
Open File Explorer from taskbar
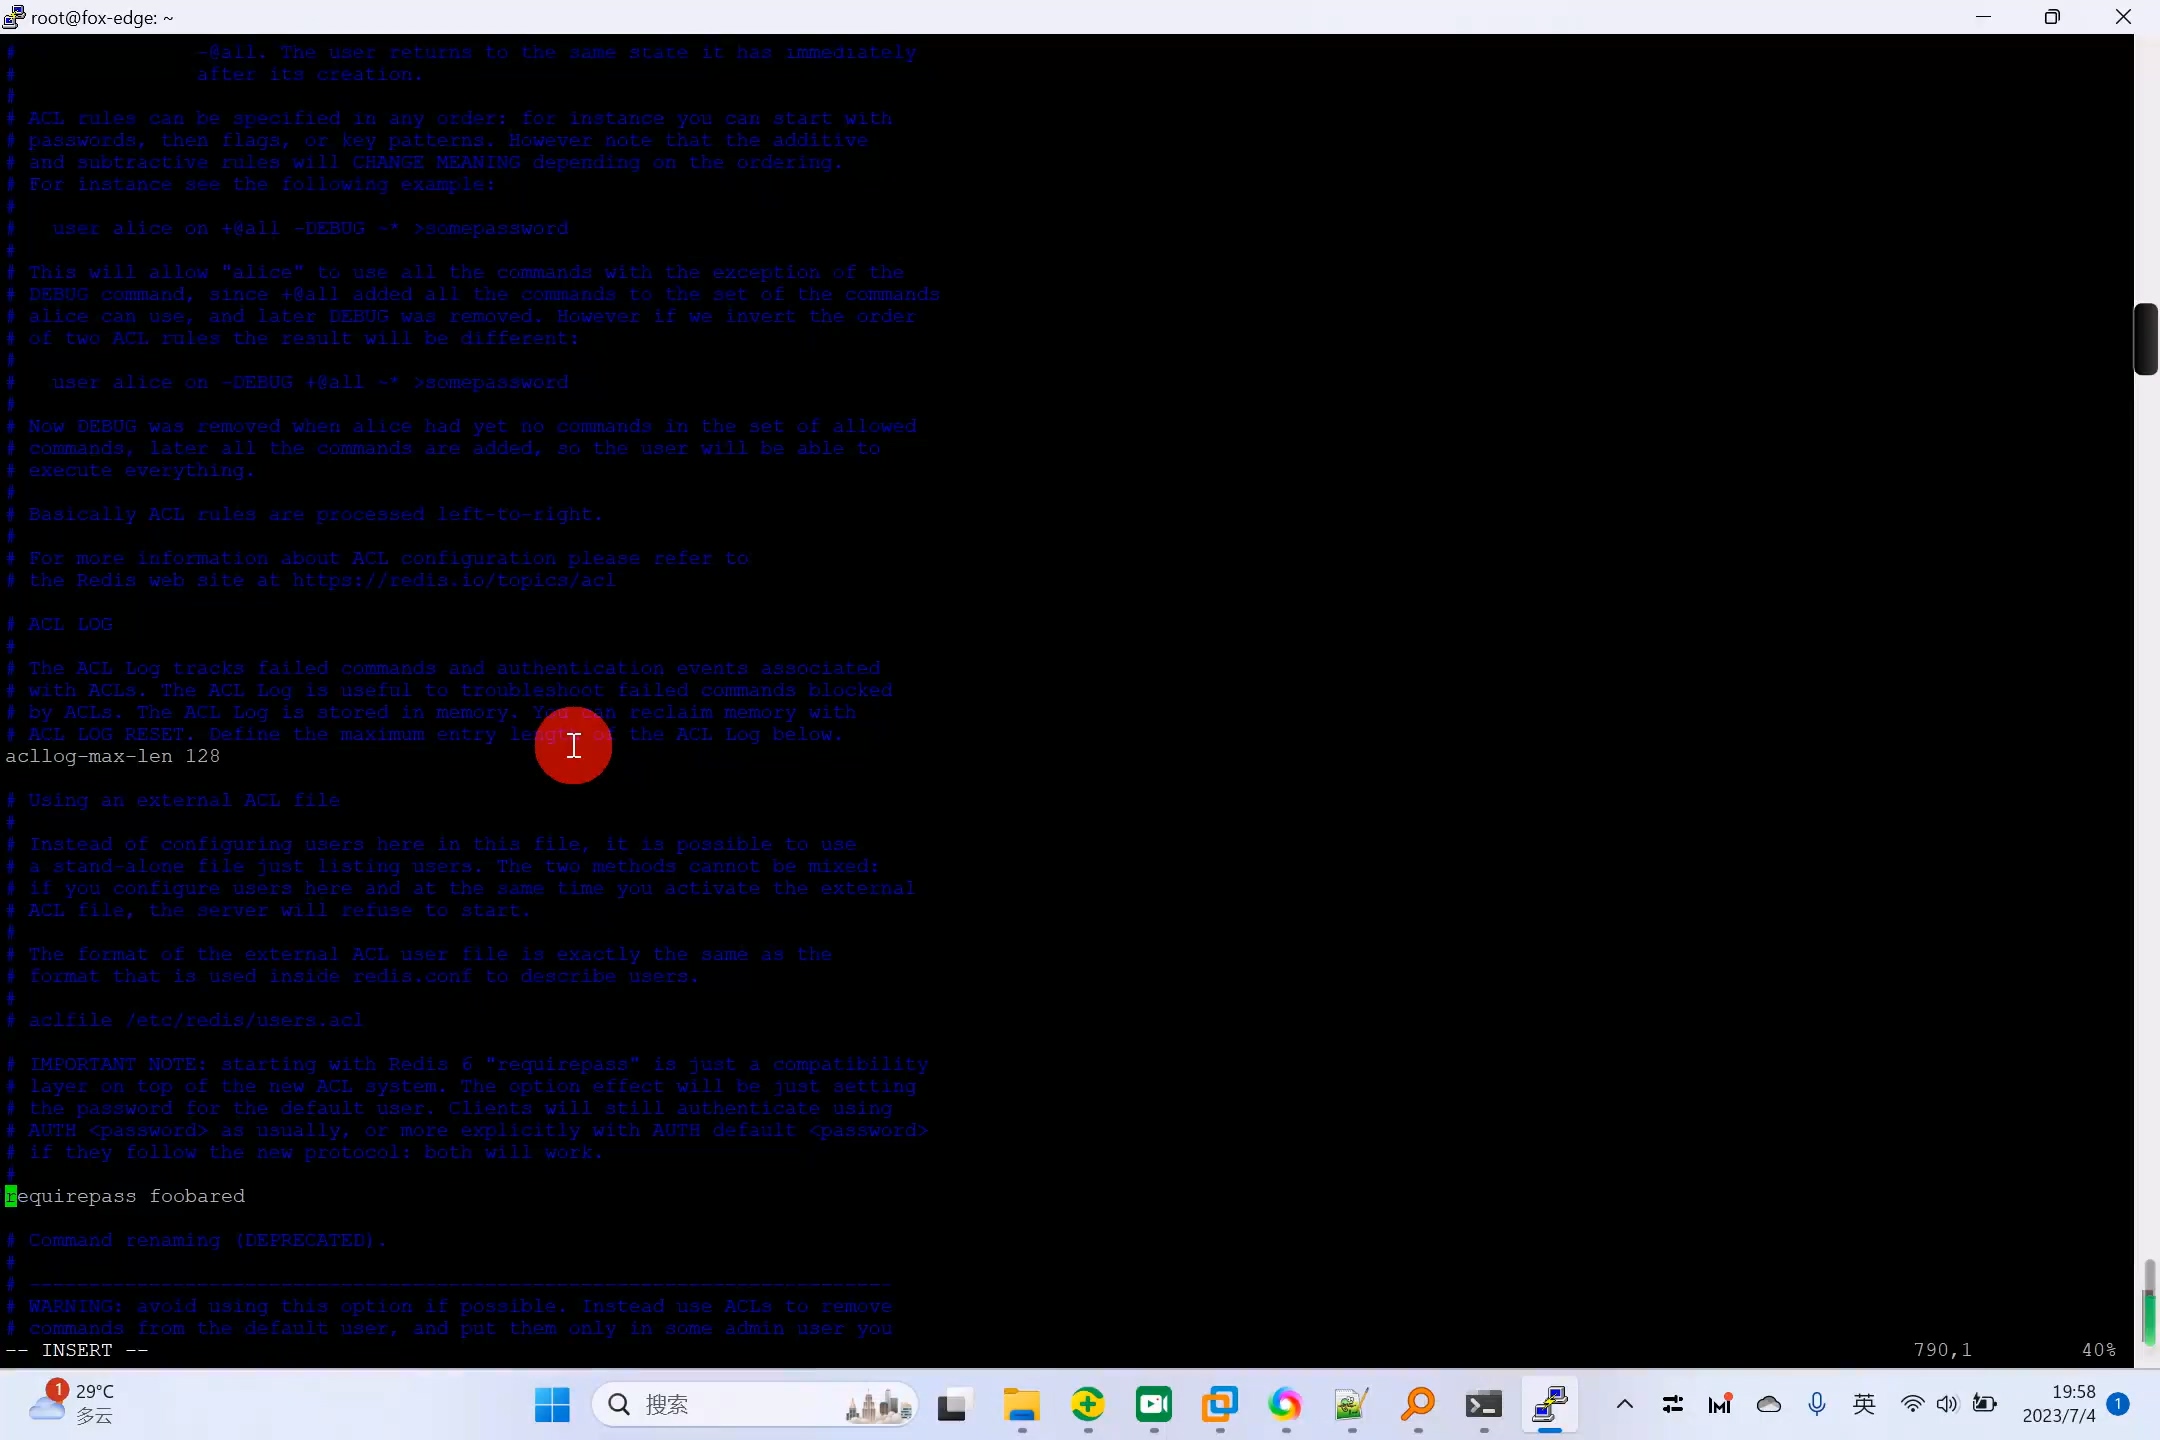(x=1021, y=1405)
